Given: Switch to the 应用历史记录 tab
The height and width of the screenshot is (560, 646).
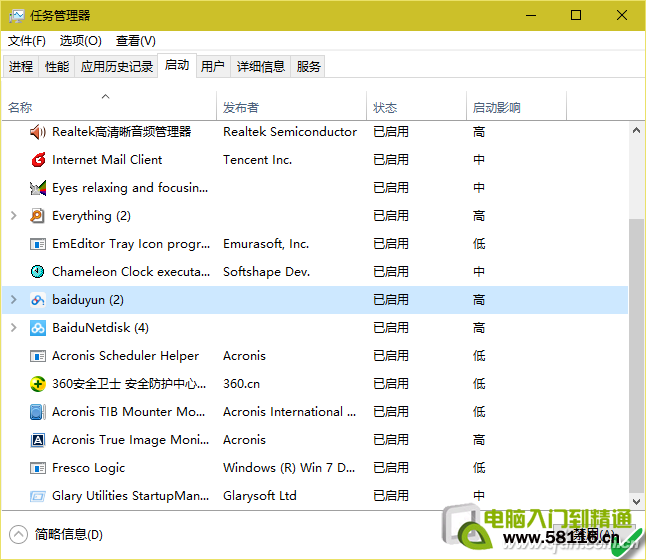Looking at the screenshot, I should point(116,66).
